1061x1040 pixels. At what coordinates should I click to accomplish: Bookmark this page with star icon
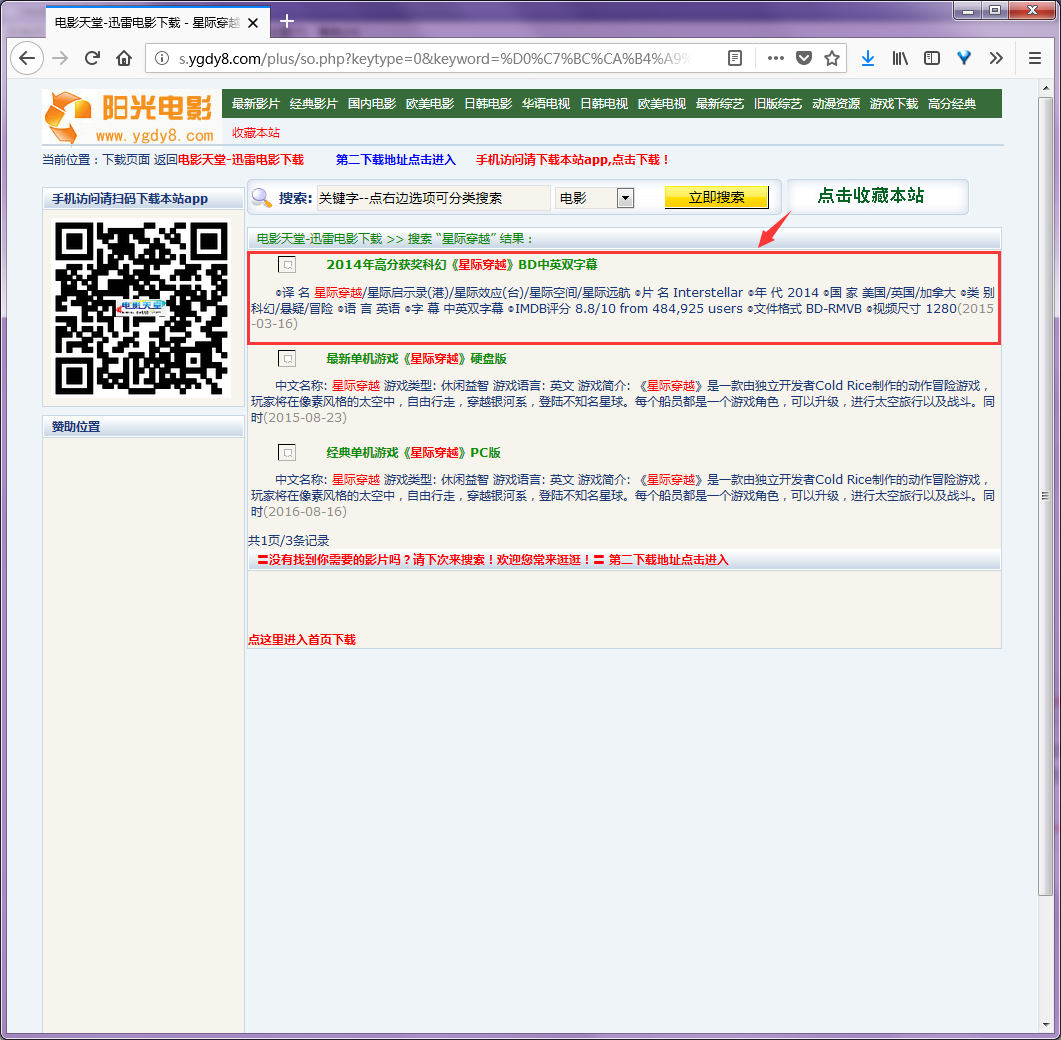832,59
